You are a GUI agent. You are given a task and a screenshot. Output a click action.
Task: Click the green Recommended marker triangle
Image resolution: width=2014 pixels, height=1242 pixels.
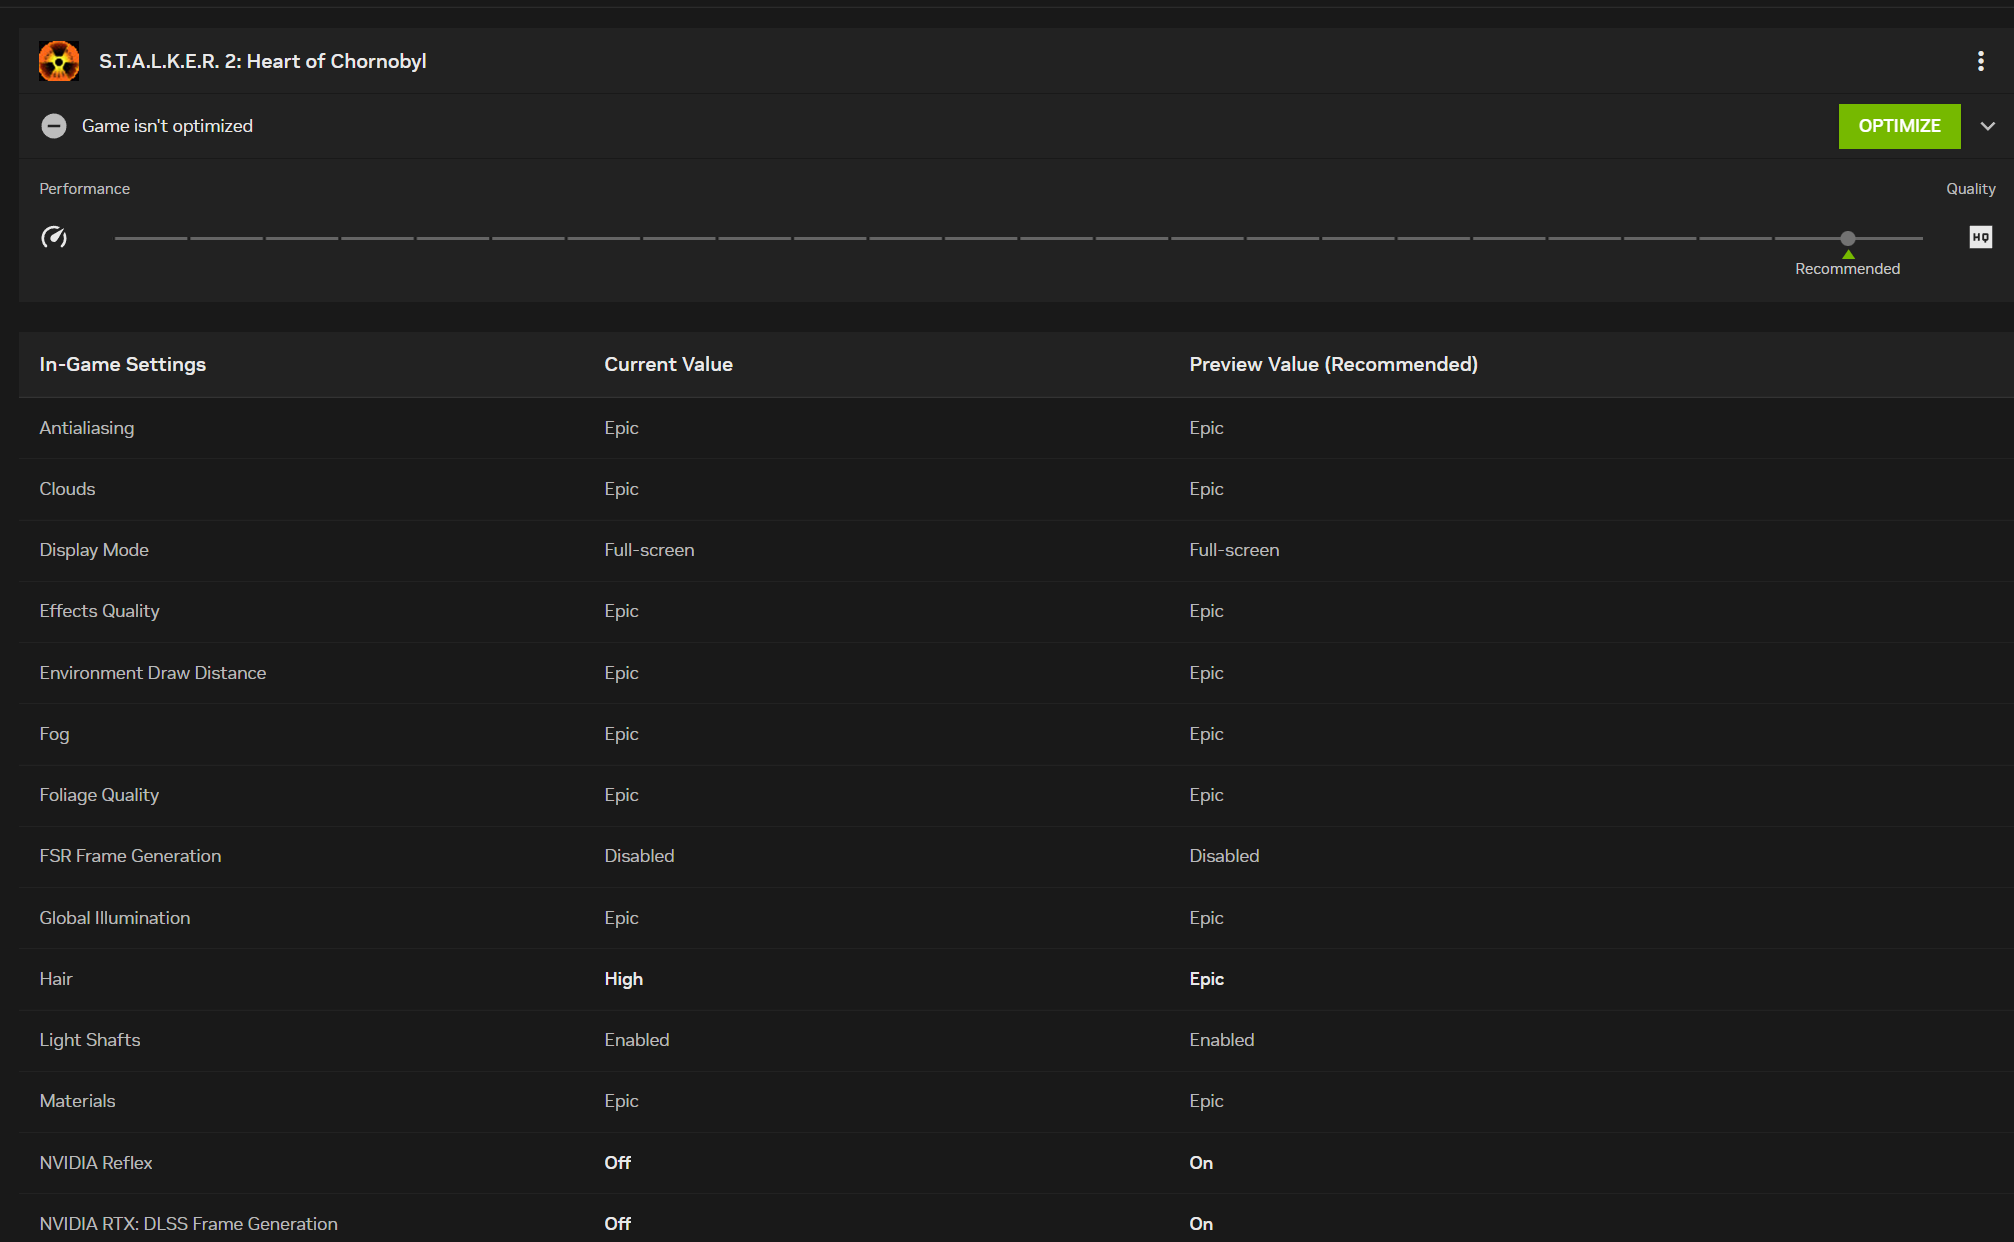pos(1848,254)
